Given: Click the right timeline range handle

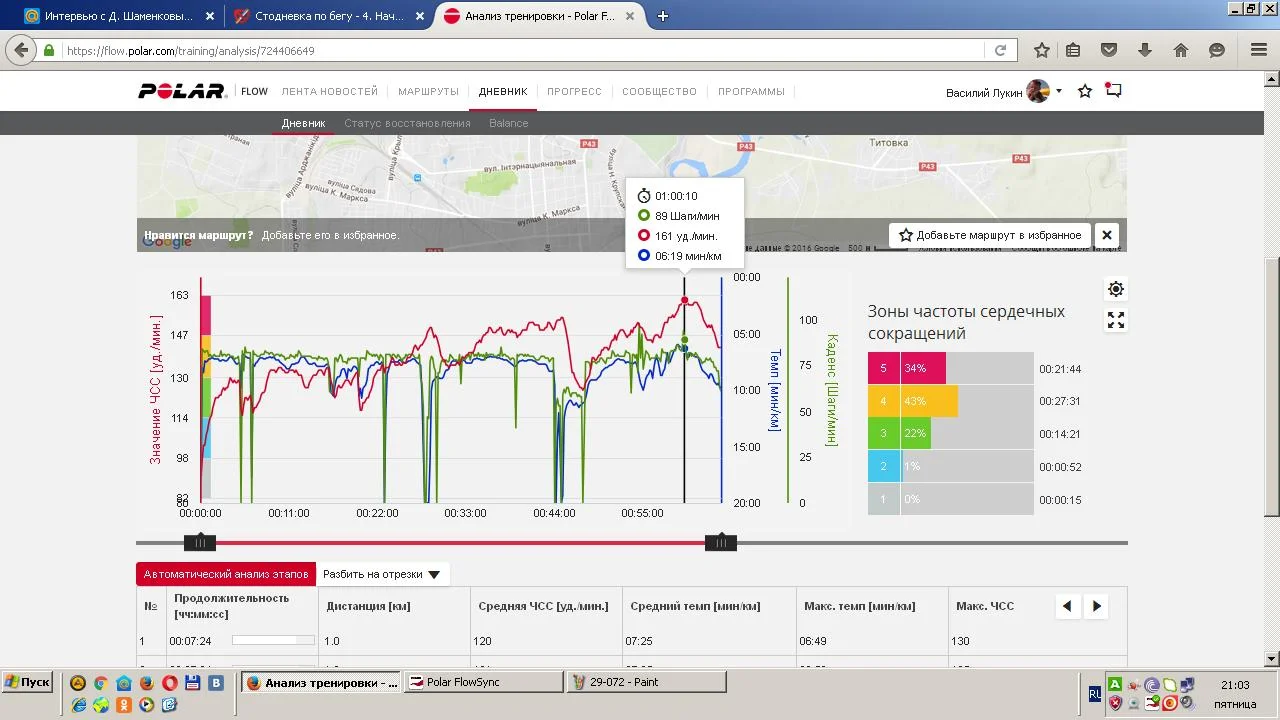Looking at the screenshot, I should [720, 543].
